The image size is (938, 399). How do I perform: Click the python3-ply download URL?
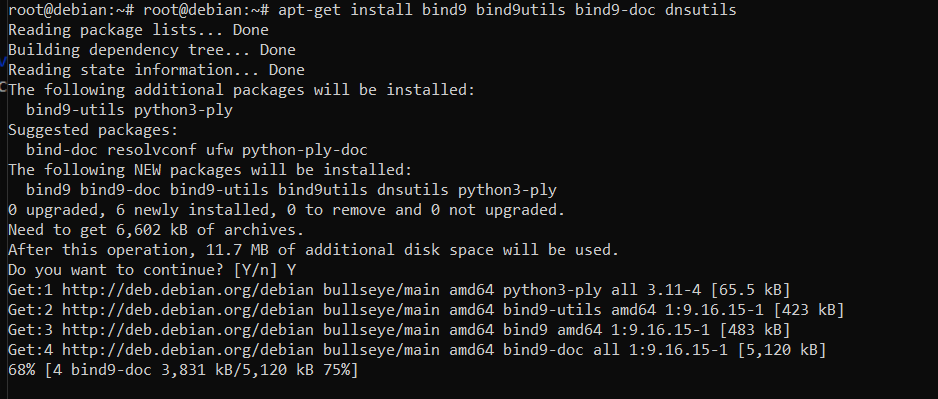click(188, 290)
